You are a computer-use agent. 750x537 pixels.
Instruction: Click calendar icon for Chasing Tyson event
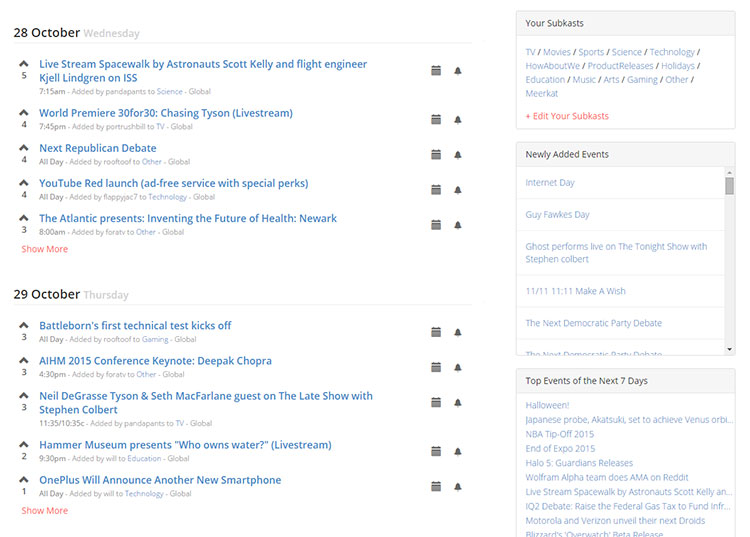[x=436, y=120]
